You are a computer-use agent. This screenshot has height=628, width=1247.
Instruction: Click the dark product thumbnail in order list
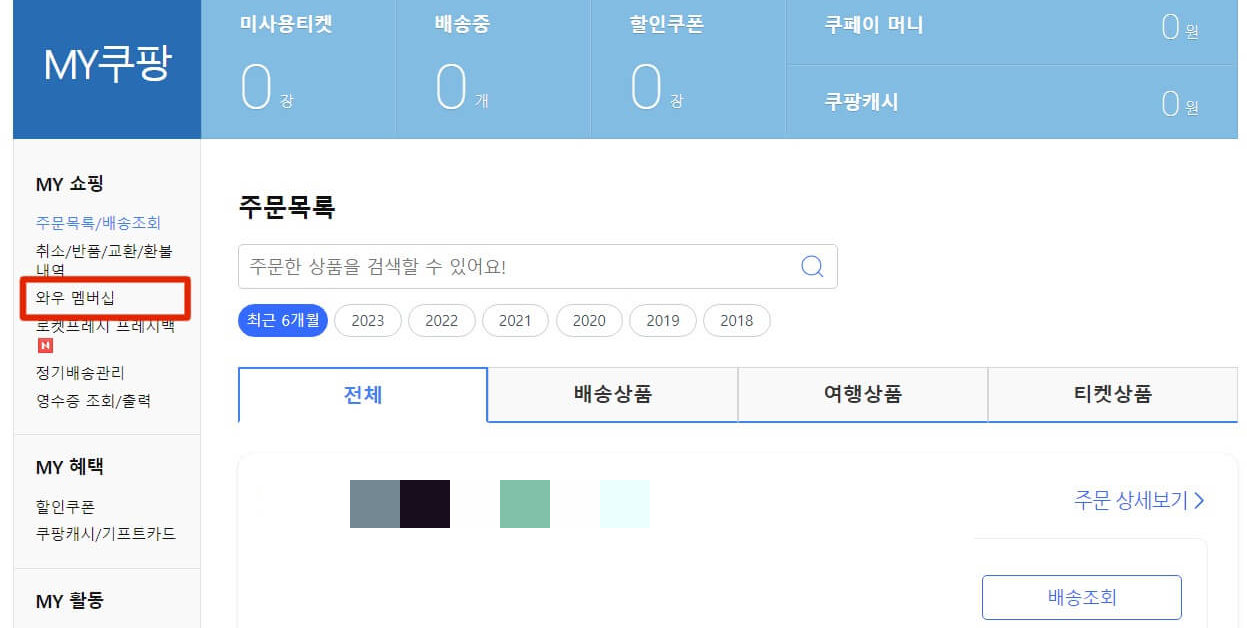point(424,503)
